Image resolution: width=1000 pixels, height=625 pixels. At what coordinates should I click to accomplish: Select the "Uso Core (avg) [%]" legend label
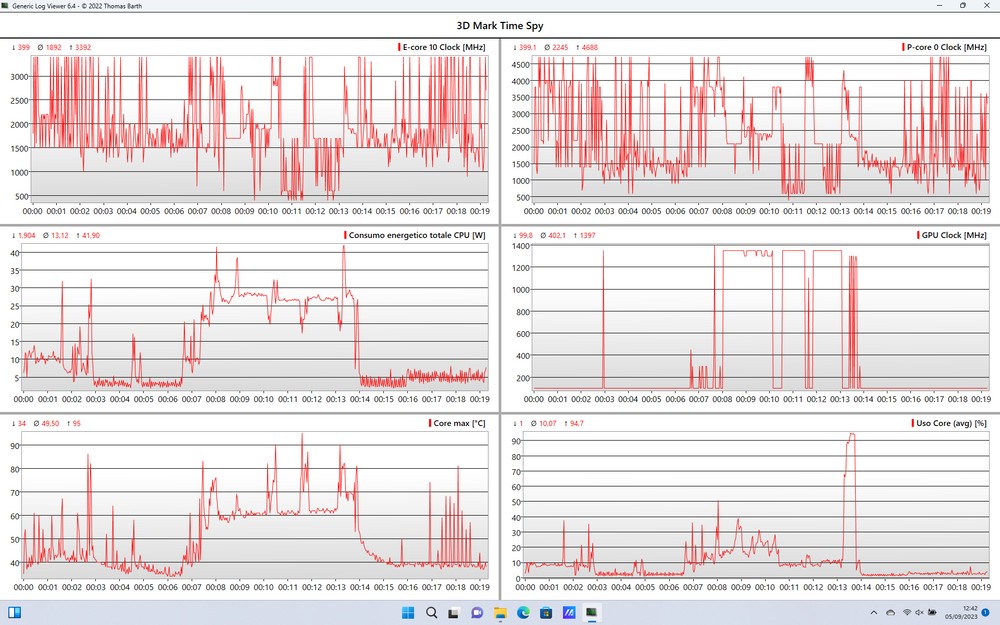coord(952,423)
